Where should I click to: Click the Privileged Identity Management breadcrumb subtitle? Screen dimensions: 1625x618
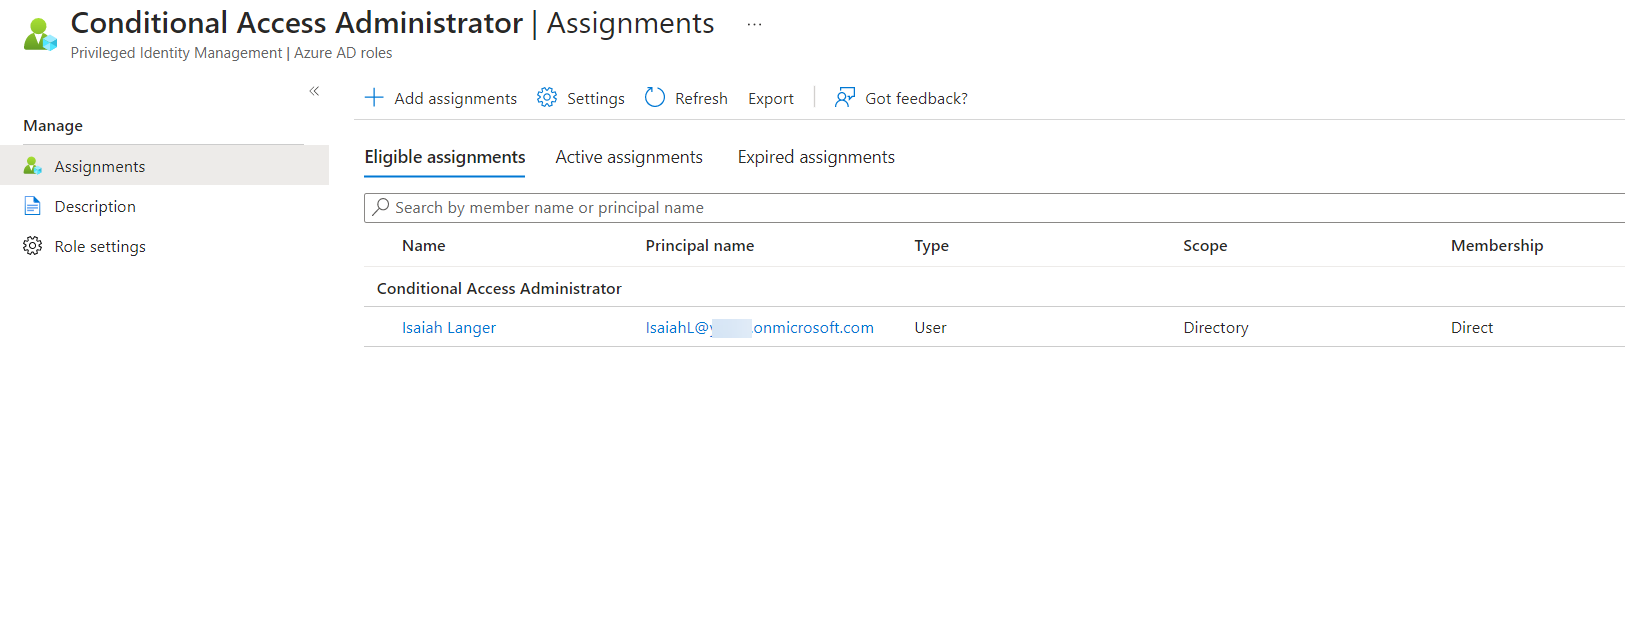(x=231, y=53)
